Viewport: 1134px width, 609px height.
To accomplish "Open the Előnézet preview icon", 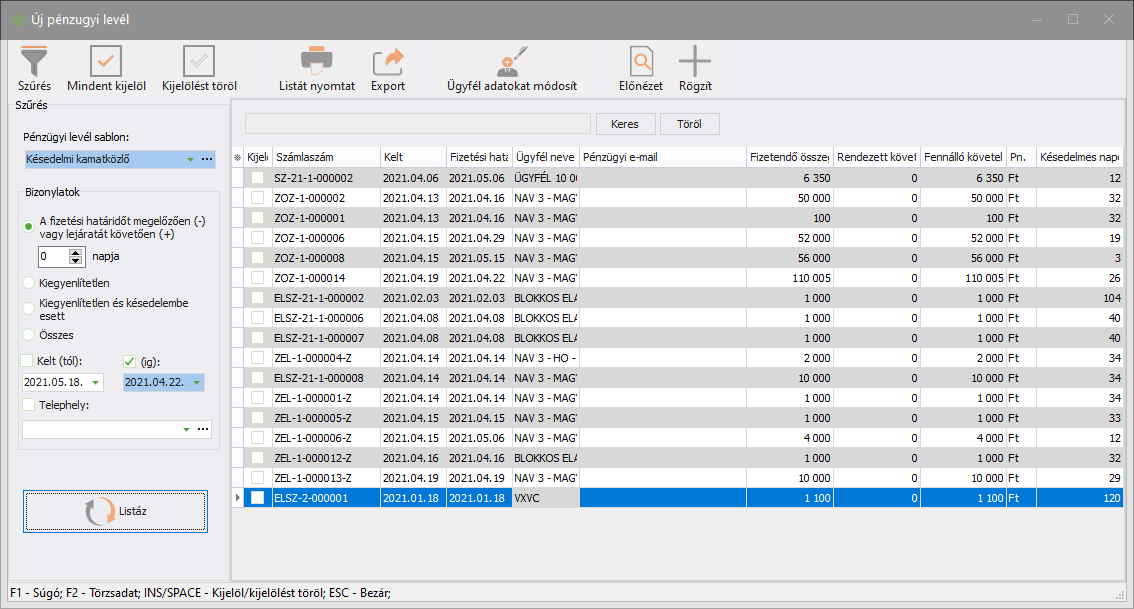I will (641, 61).
